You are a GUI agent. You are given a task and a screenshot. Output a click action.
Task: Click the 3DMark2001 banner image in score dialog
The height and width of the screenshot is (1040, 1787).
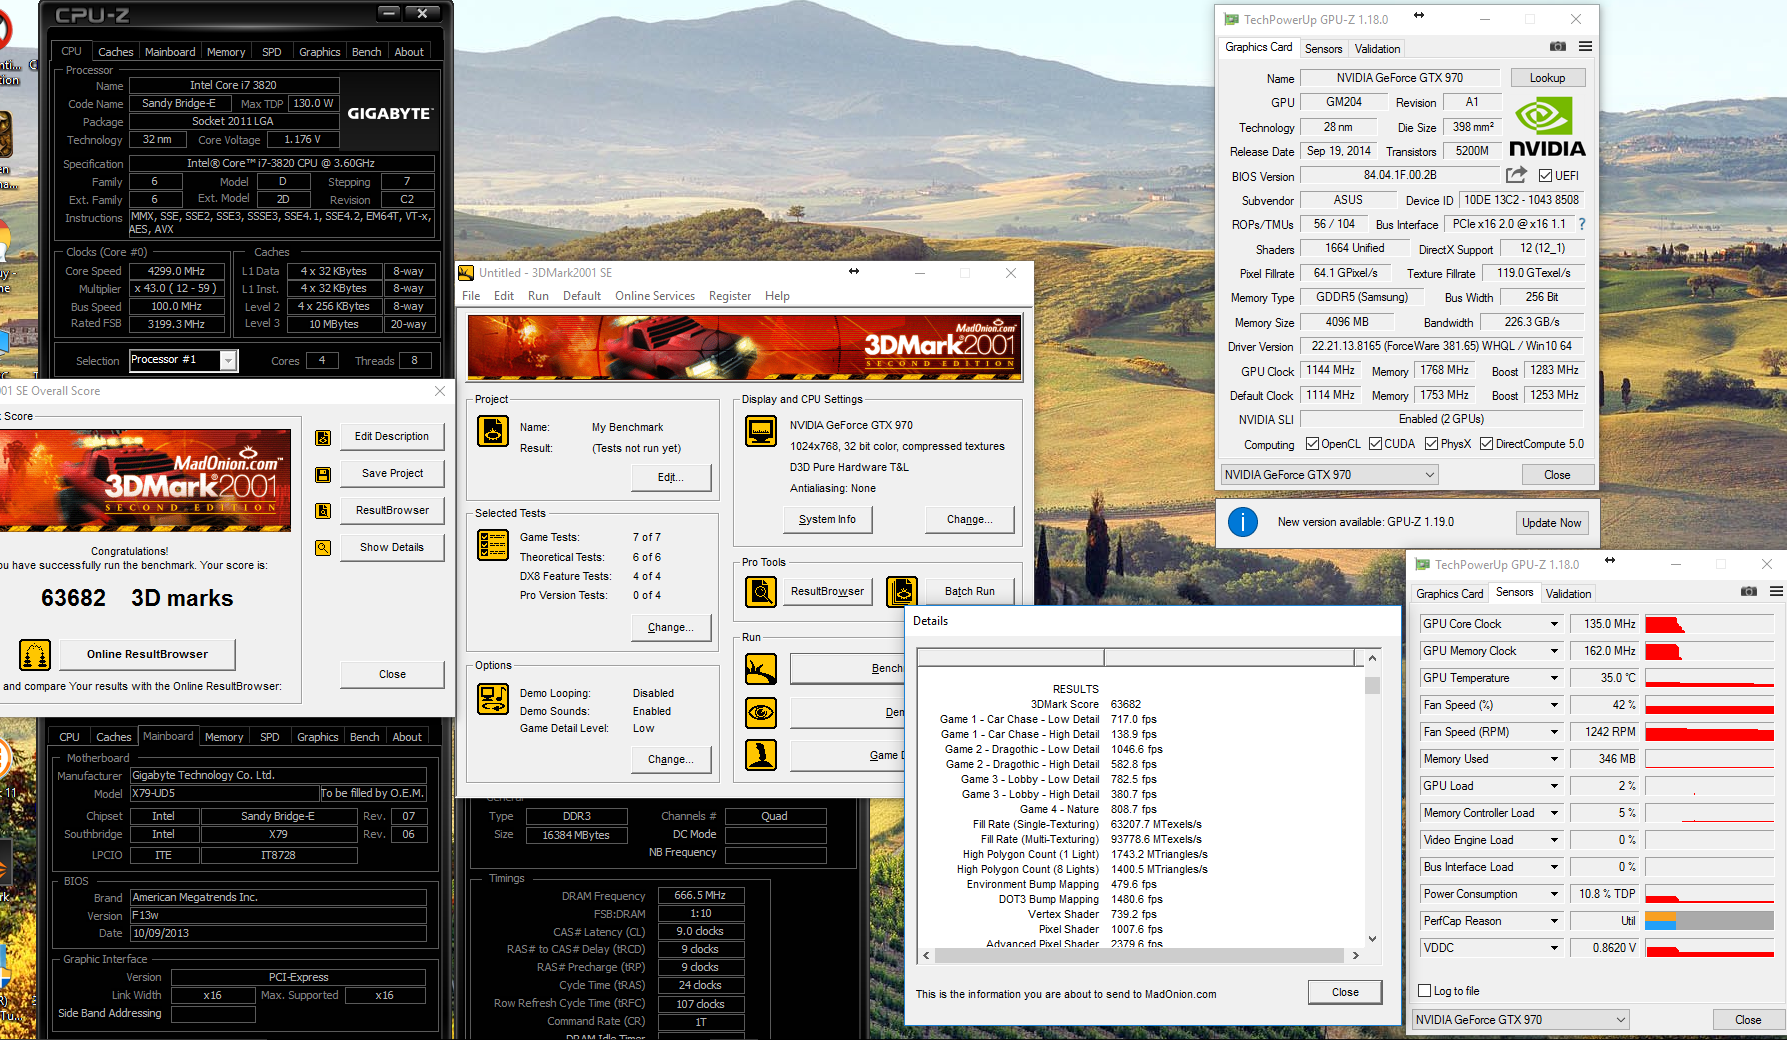point(145,480)
